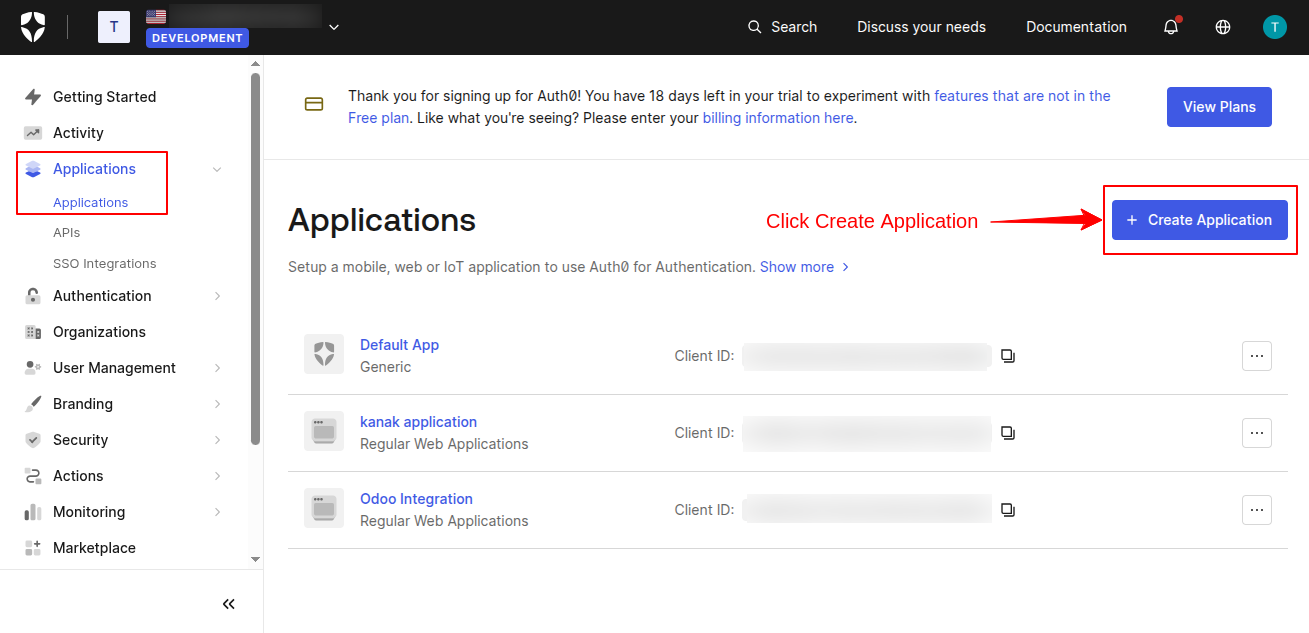This screenshot has width=1309, height=633.
Task: Open the Default App link
Action: 399,345
